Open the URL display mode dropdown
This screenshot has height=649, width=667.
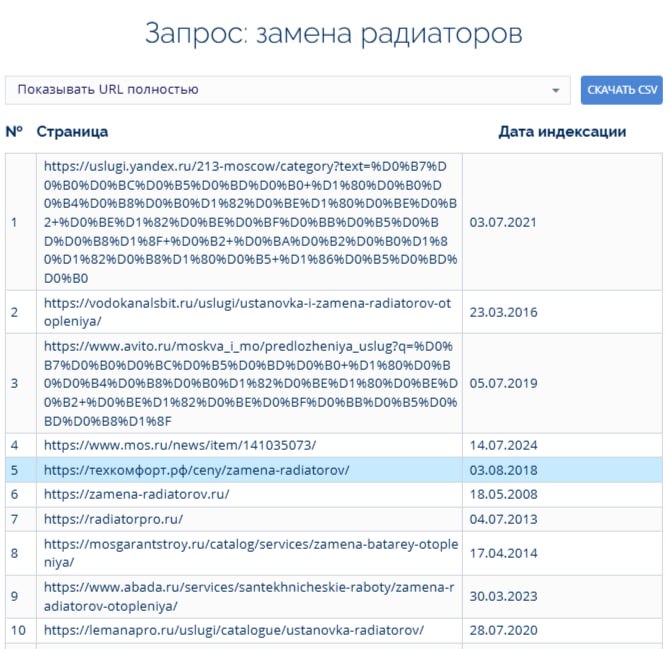point(286,90)
